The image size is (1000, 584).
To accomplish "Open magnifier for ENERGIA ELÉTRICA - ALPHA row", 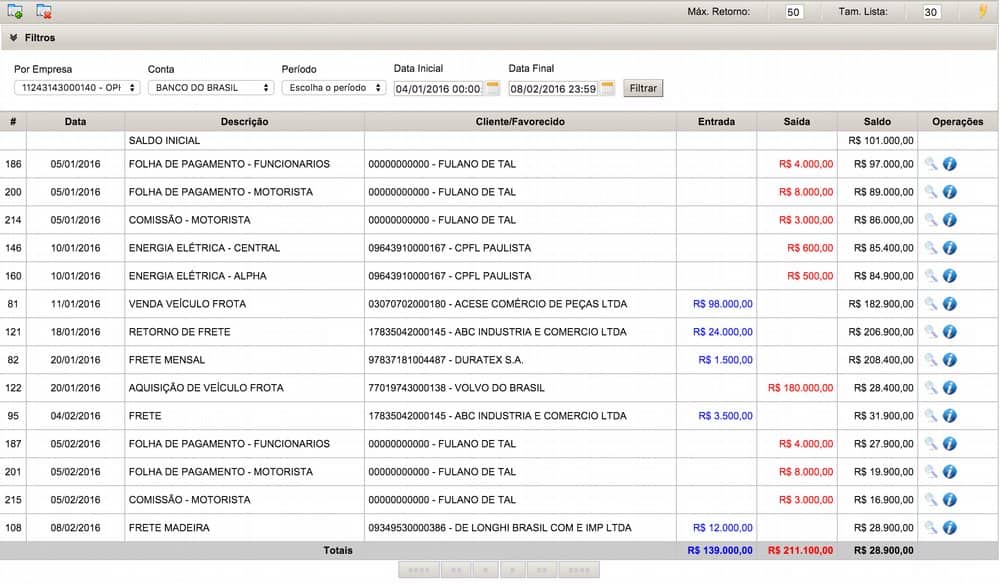I will point(931,276).
